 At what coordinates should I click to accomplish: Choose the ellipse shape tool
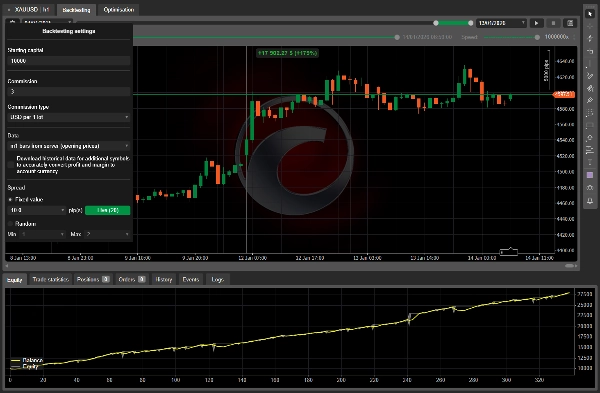coord(590,138)
